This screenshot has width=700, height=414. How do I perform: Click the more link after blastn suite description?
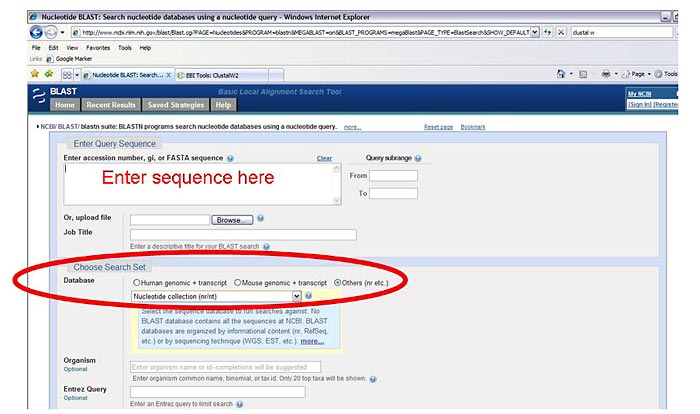coord(352,127)
